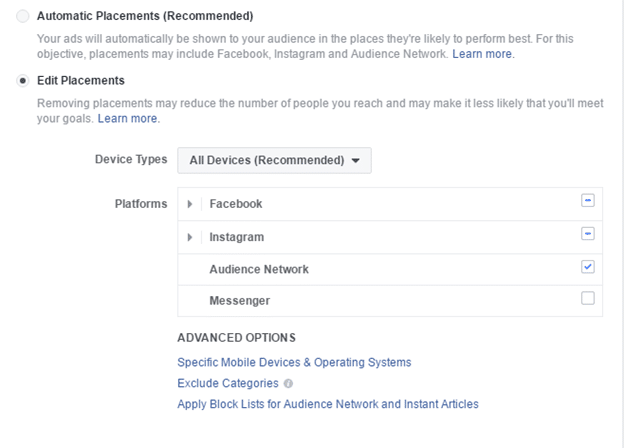Click the Audience Network row label
This screenshot has height=448, width=624.
click(x=259, y=270)
